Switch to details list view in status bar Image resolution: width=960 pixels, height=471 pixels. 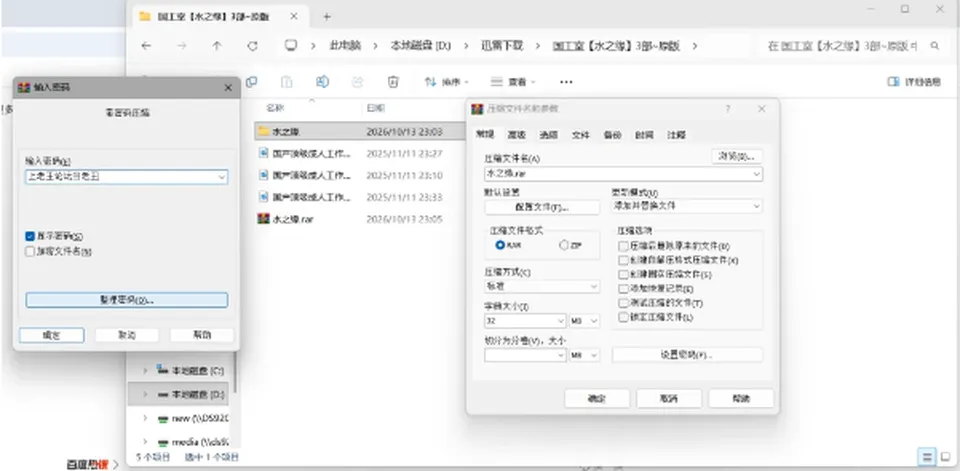(x=927, y=456)
